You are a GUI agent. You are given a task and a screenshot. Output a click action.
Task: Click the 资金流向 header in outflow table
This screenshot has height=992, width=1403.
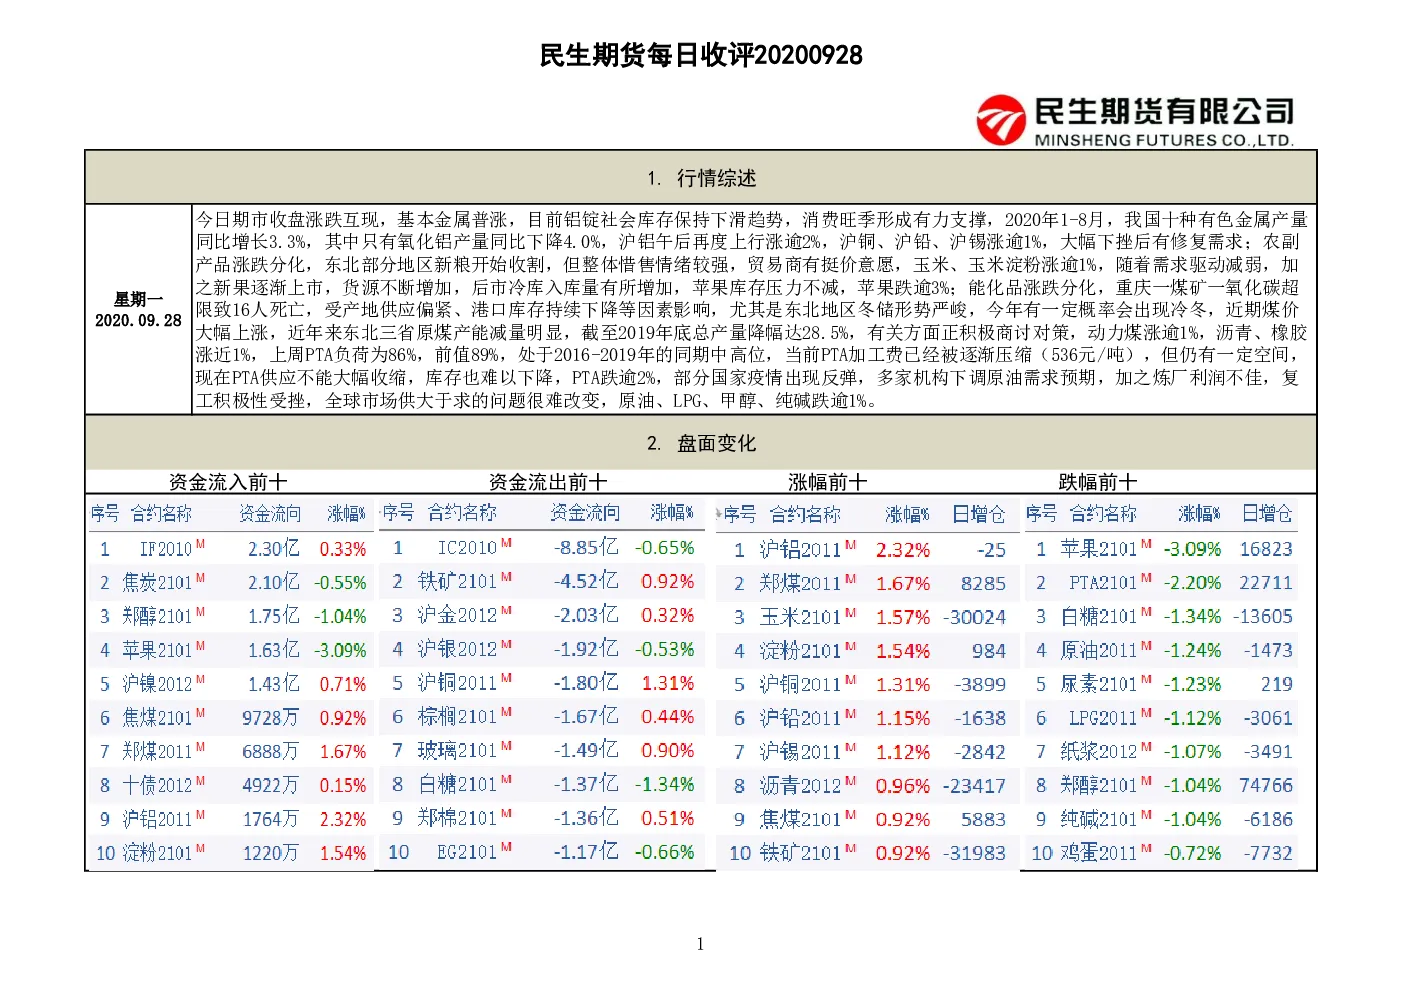point(585,512)
